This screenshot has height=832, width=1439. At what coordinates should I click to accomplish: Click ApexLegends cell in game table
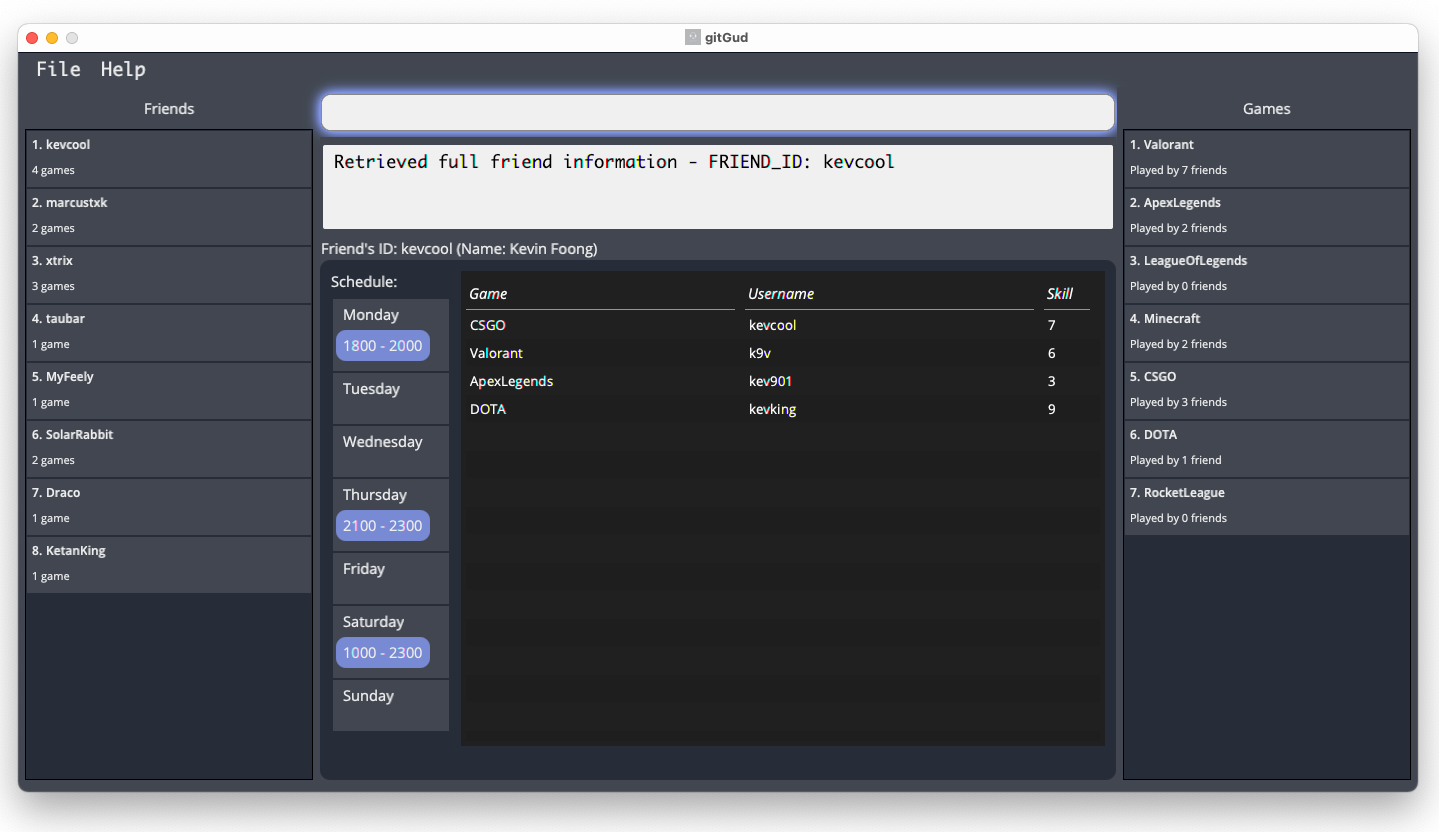[511, 381]
